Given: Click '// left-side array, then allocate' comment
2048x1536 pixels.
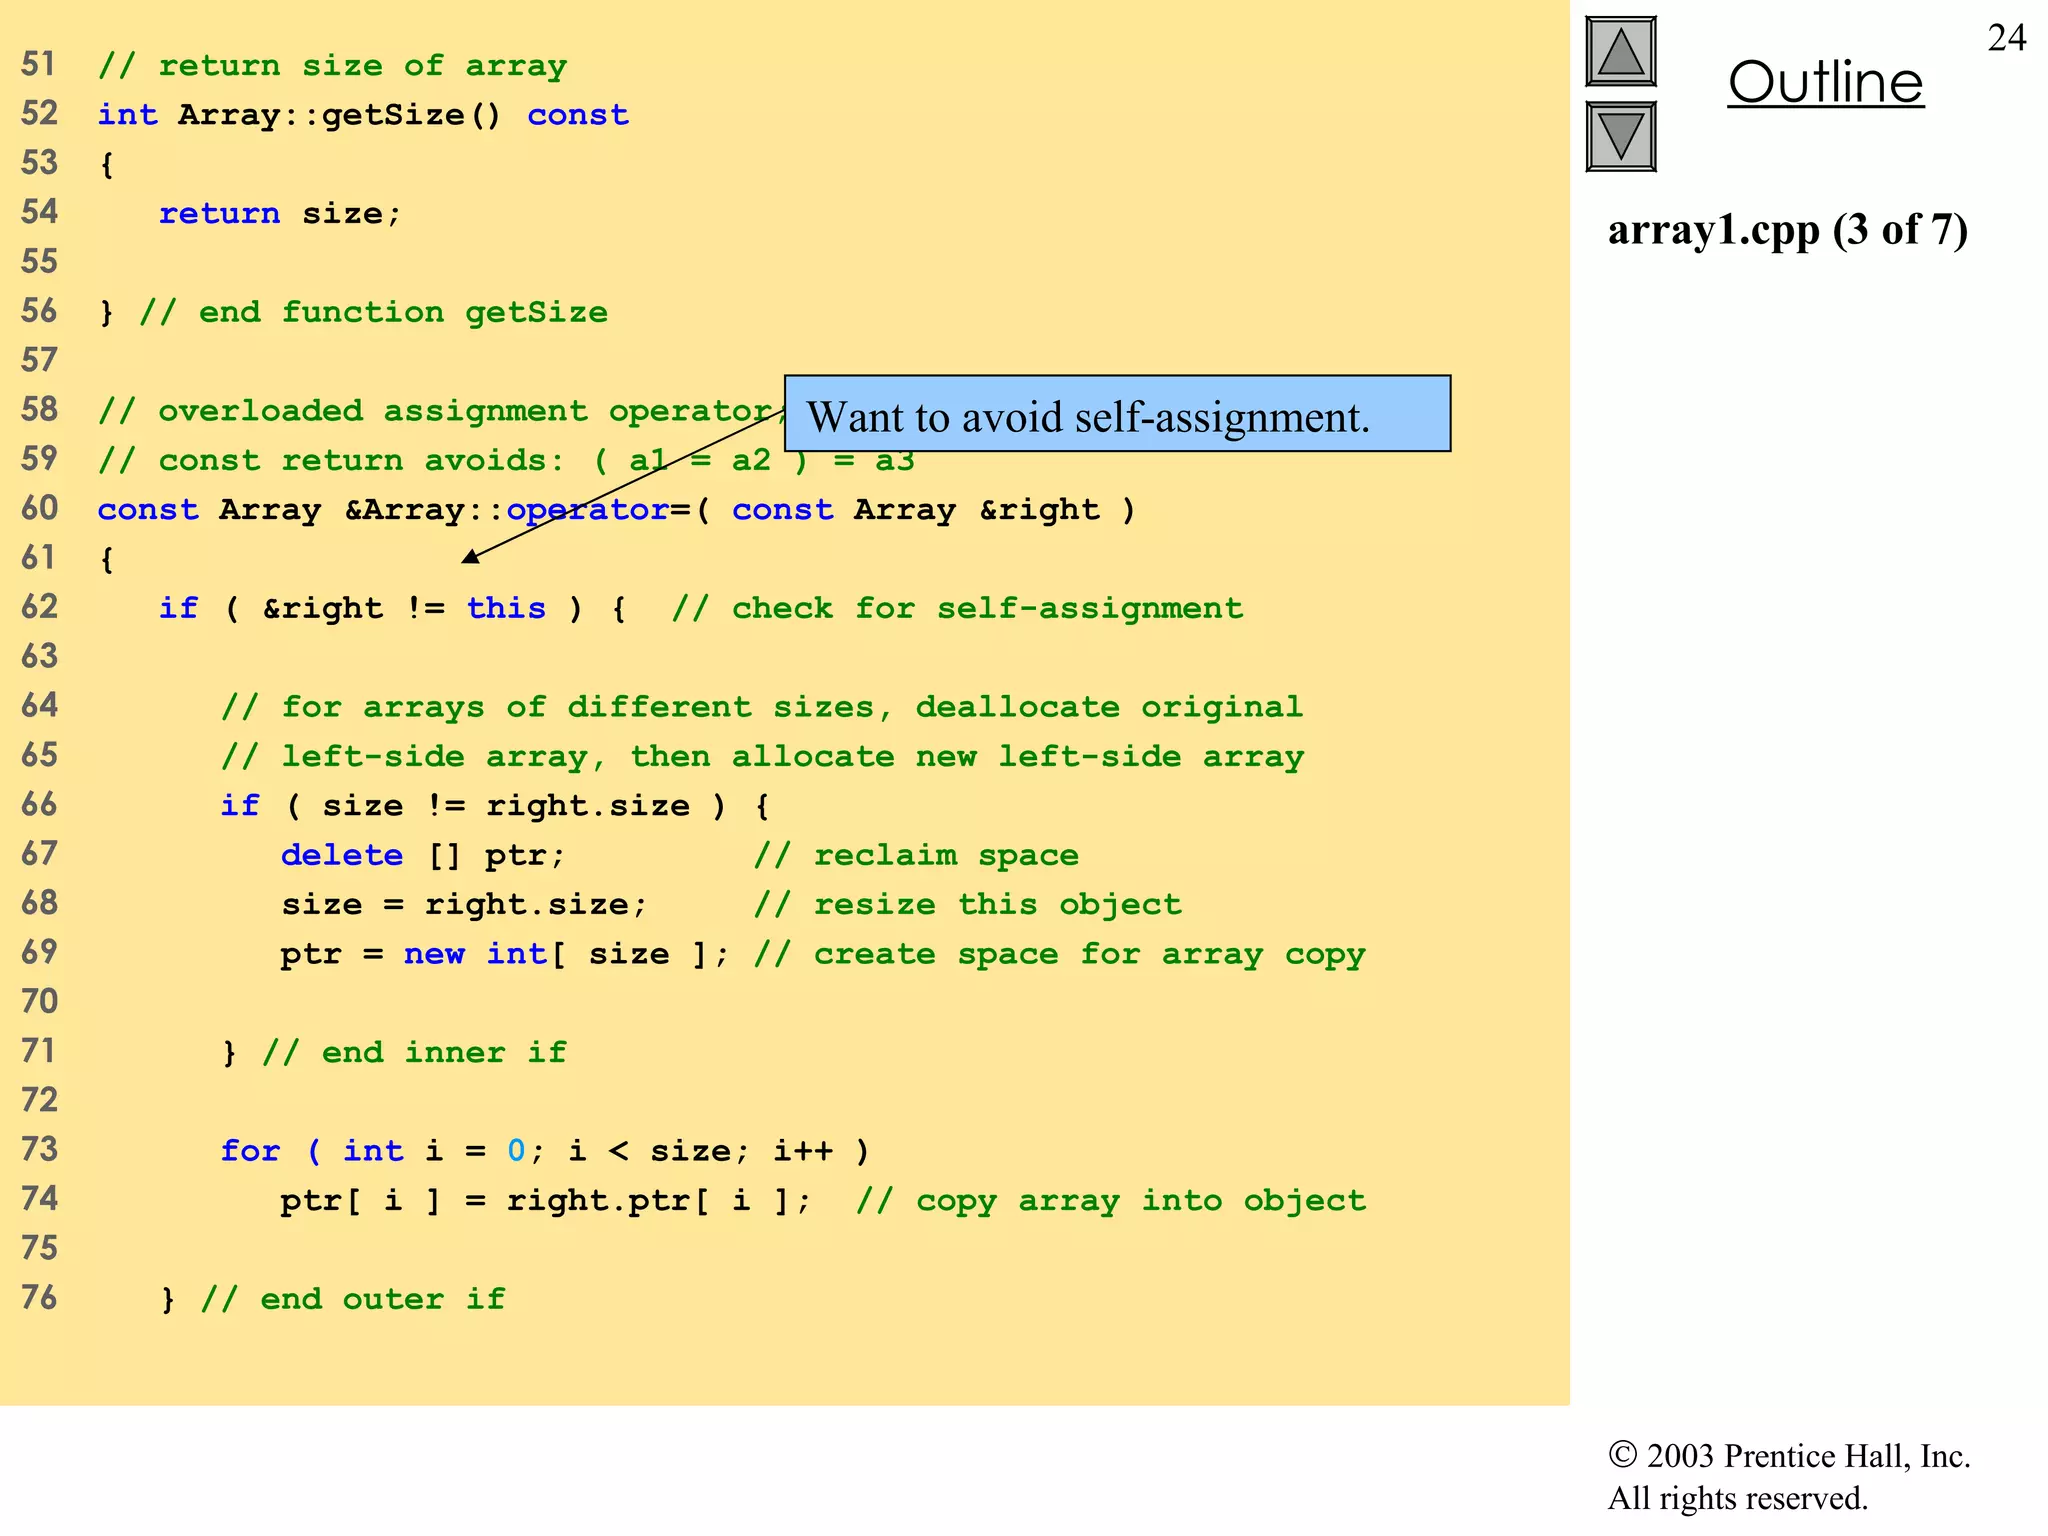Looking at the screenshot, I should [762, 757].
